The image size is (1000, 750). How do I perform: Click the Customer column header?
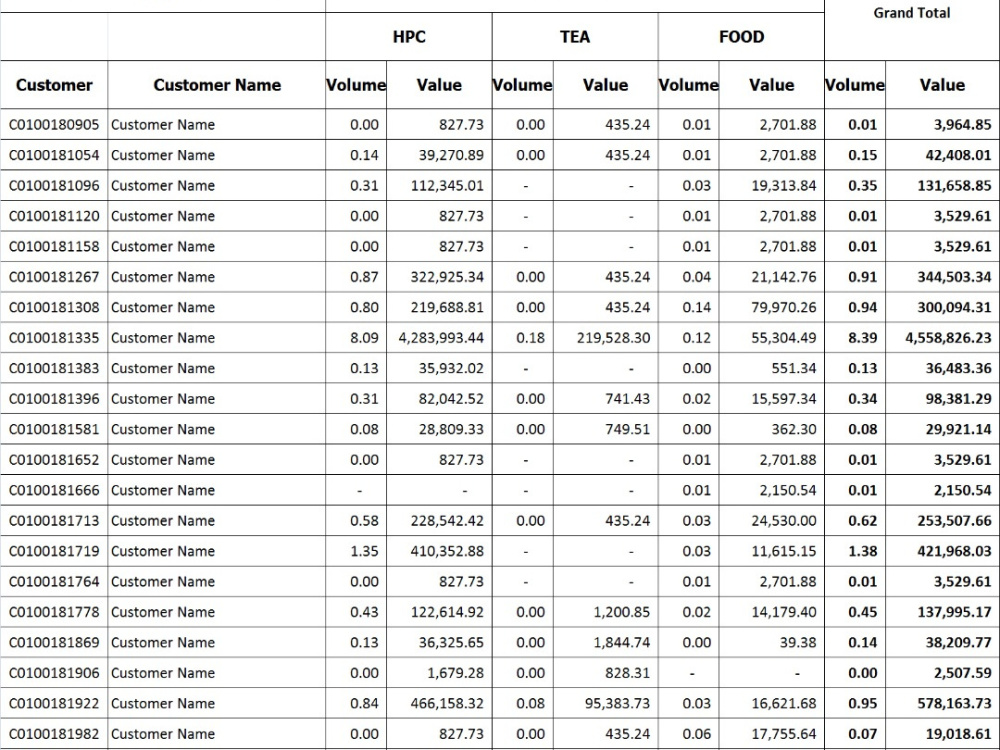pyautogui.click(x=54, y=85)
